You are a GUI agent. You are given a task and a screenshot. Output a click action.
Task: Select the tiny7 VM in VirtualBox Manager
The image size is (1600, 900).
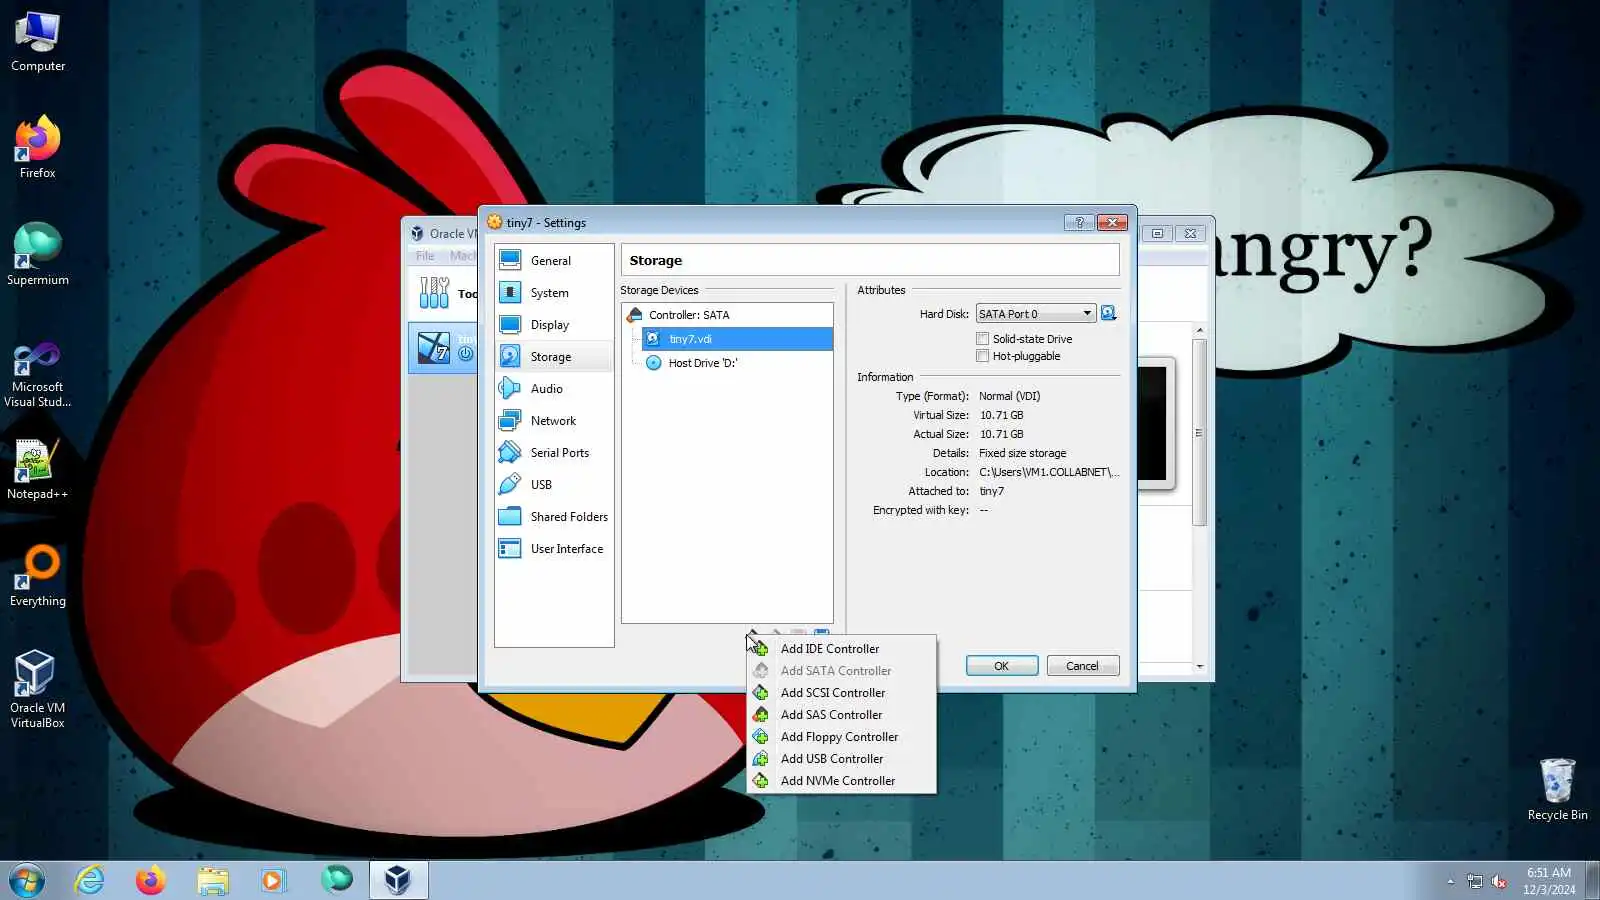[443, 348]
